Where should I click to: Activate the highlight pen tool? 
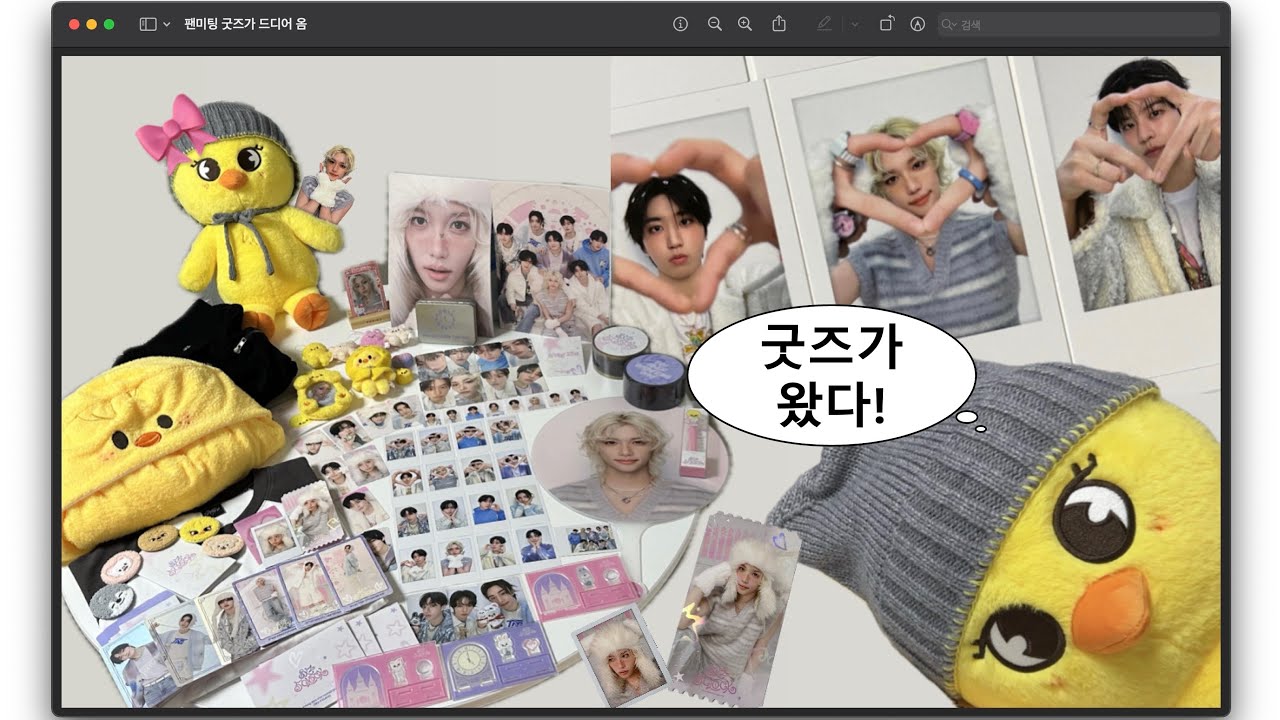tap(824, 24)
